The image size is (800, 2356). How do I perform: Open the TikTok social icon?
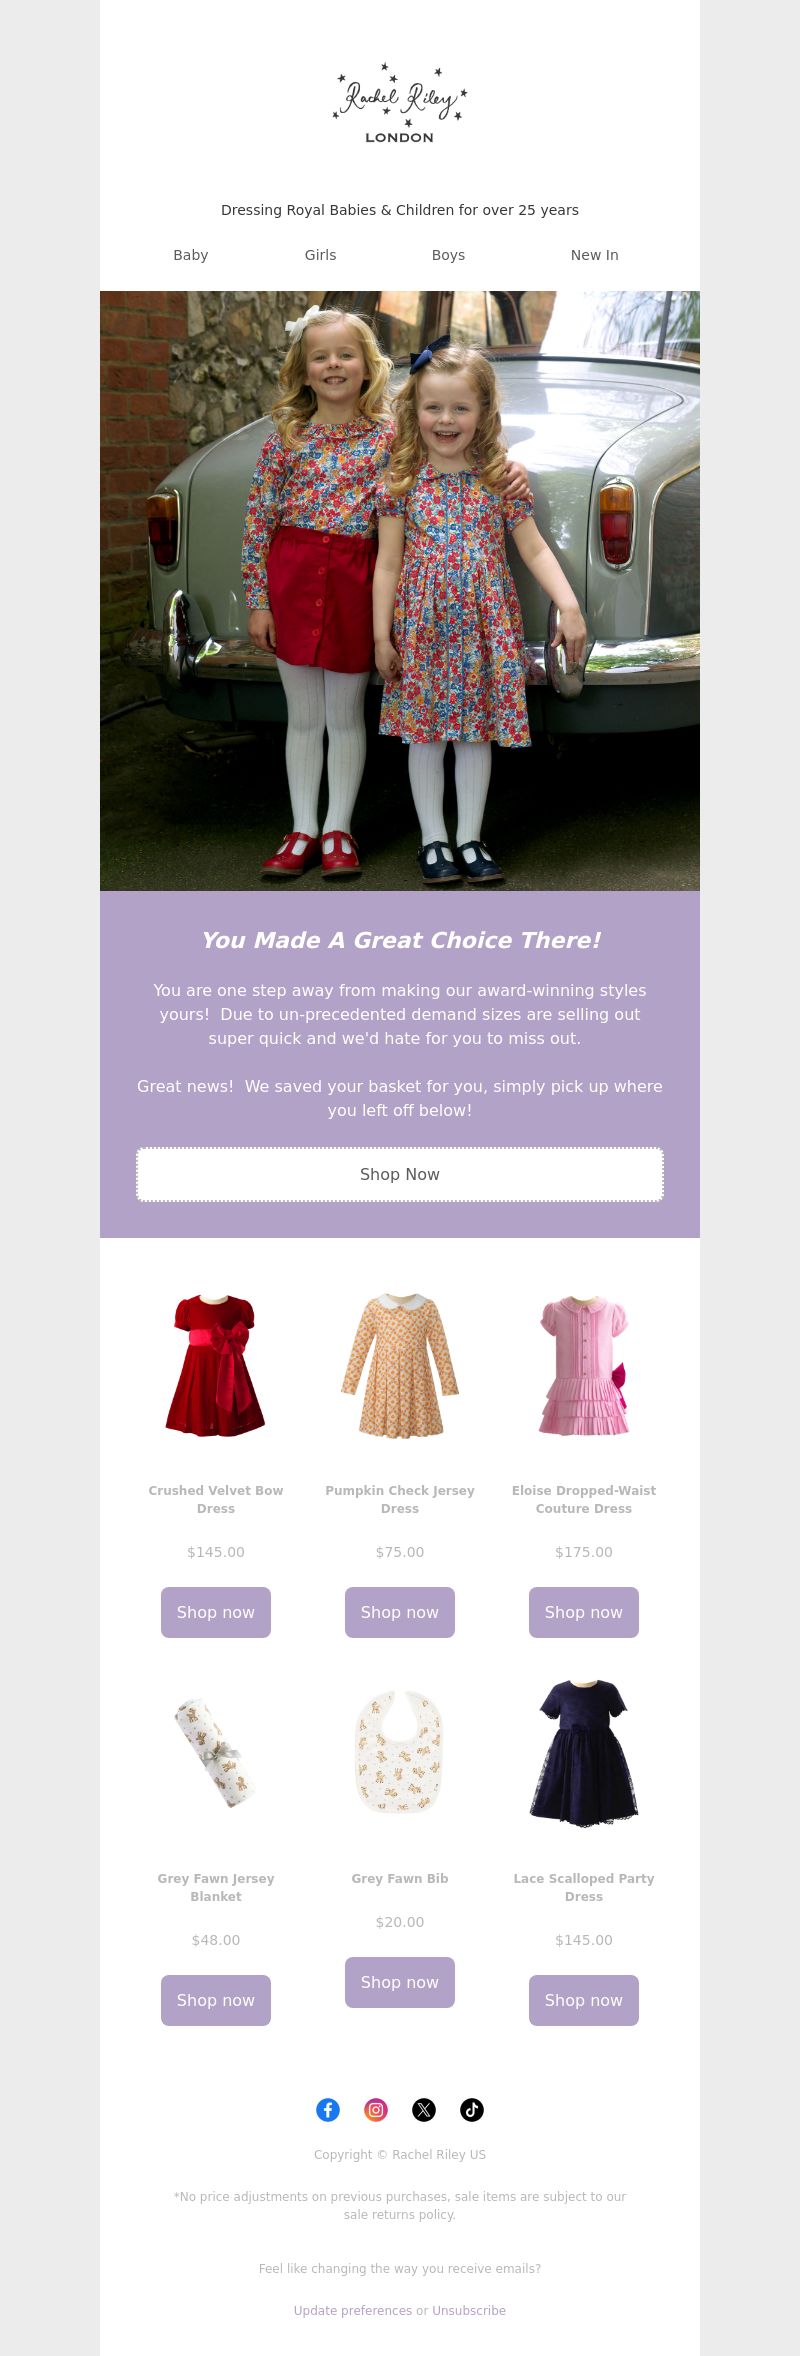coord(472,2109)
